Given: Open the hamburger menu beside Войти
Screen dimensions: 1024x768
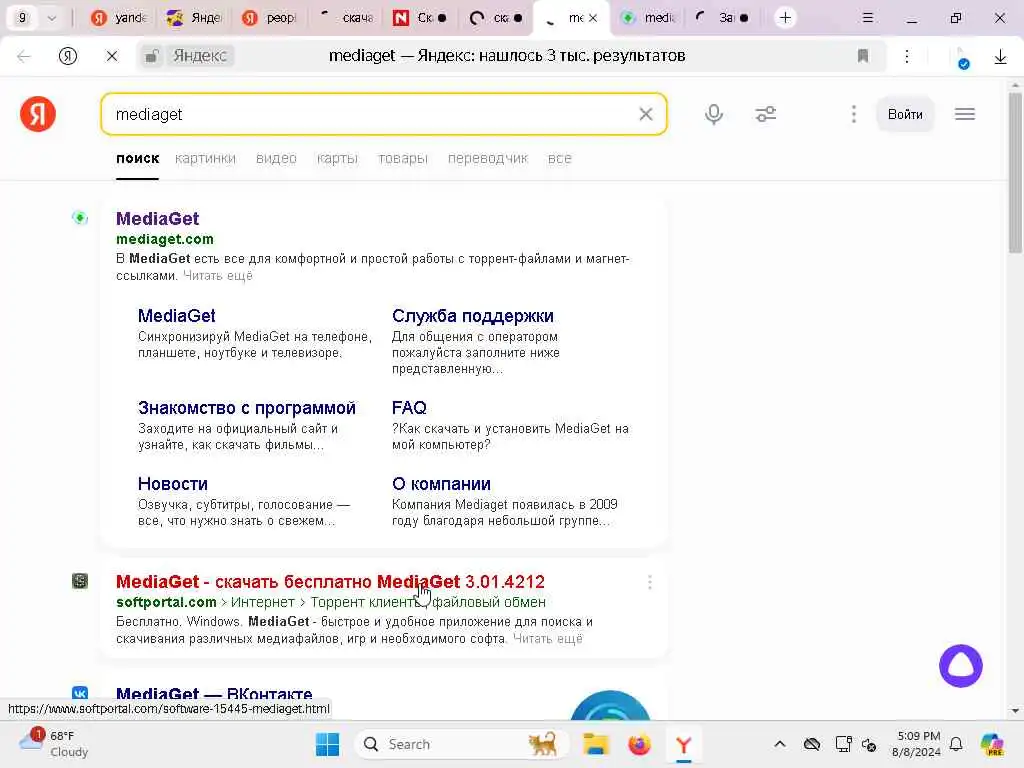Looking at the screenshot, I should [x=965, y=114].
